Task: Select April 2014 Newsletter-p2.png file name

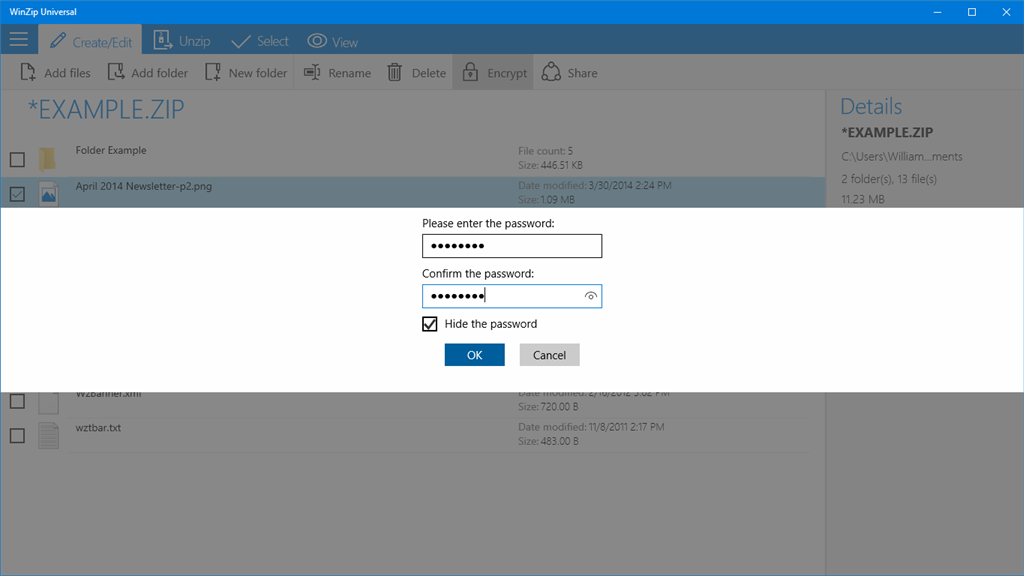Action: [144, 186]
